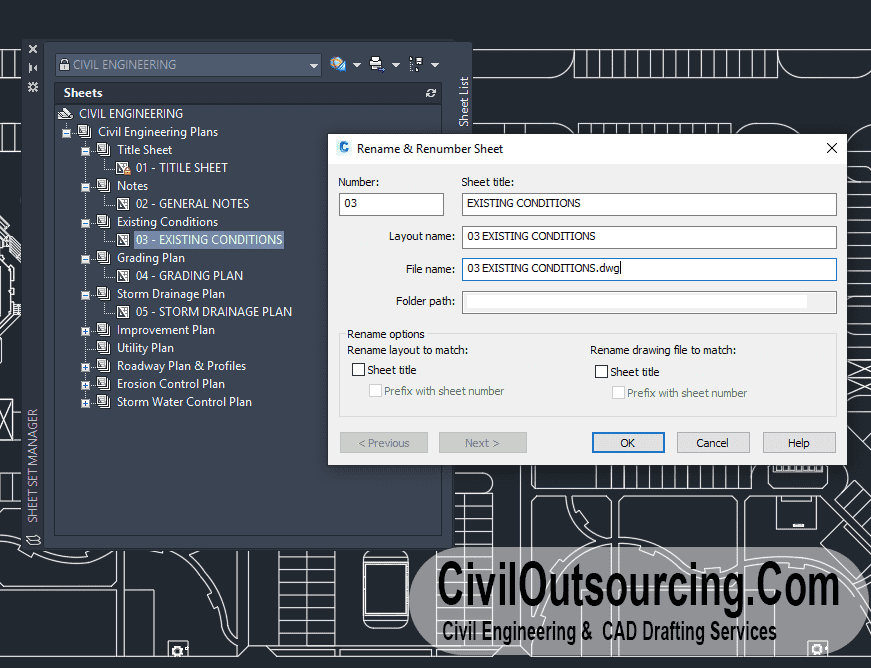The width and height of the screenshot is (871, 668).
Task: Click the CIVIL ENGINEERING sheet set icon
Action: [66, 114]
